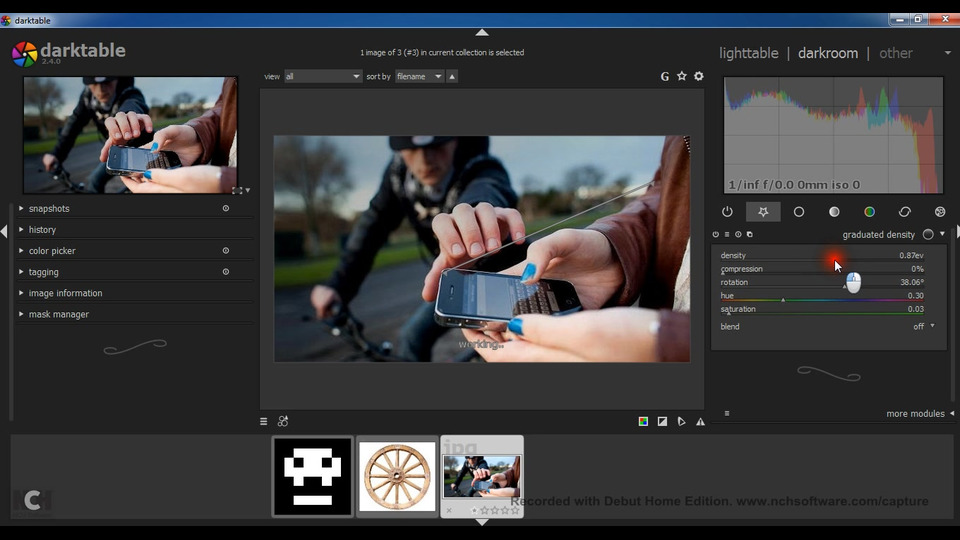Open the correction group module icon
The image size is (960, 540).
pos(905,212)
